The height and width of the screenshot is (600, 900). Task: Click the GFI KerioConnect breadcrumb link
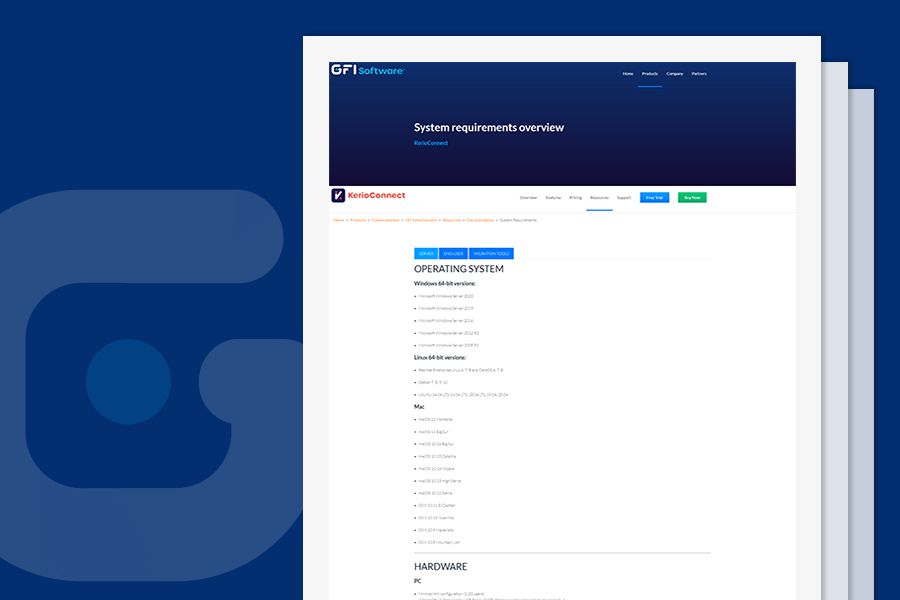click(421, 220)
